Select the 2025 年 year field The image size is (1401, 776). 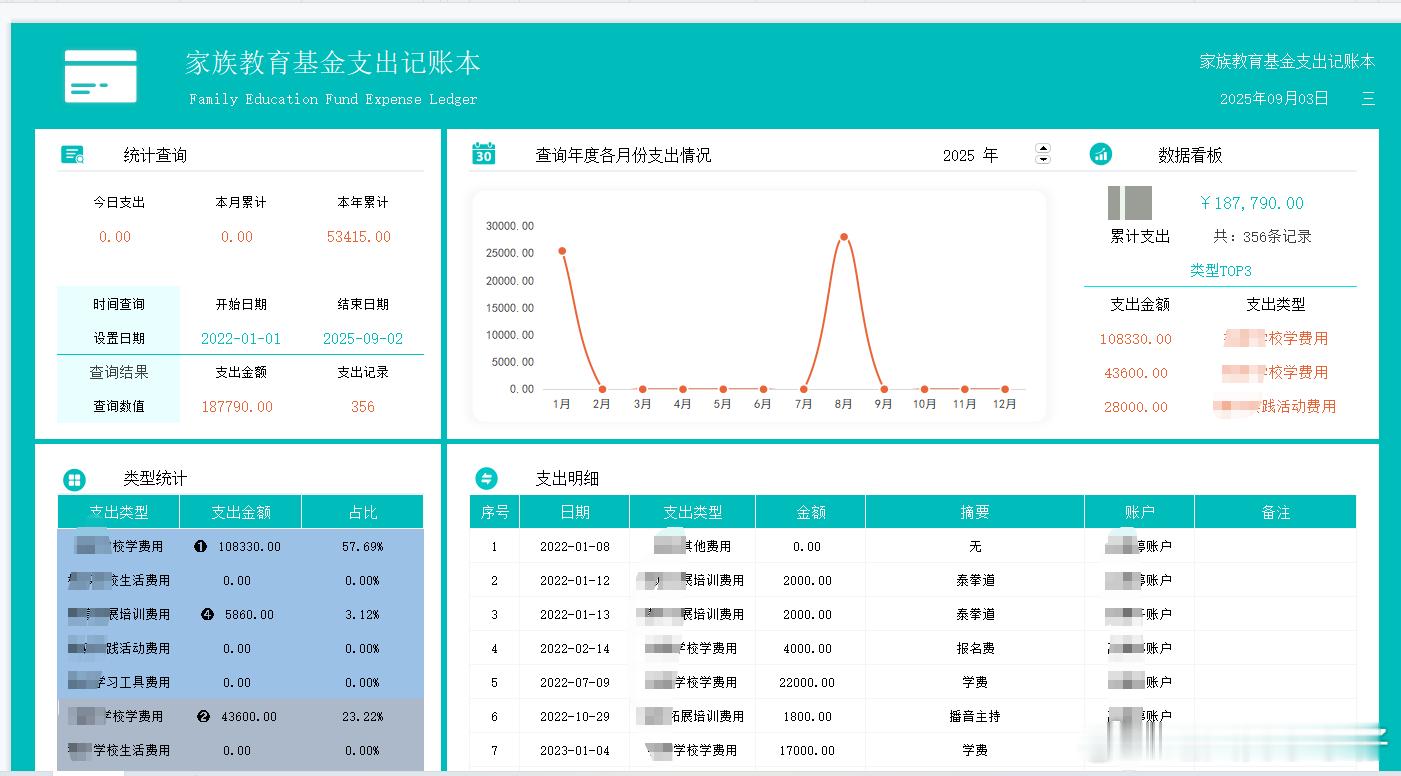pos(970,155)
